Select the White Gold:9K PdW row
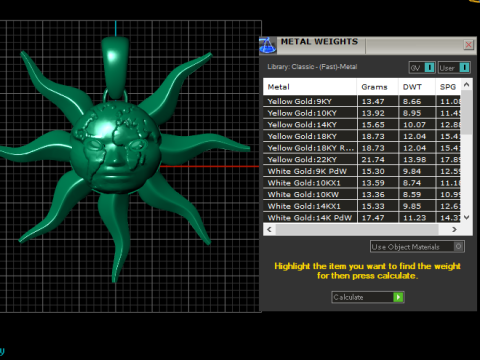Image resolution: width=480 pixels, height=360 pixels. (x=362, y=171)
